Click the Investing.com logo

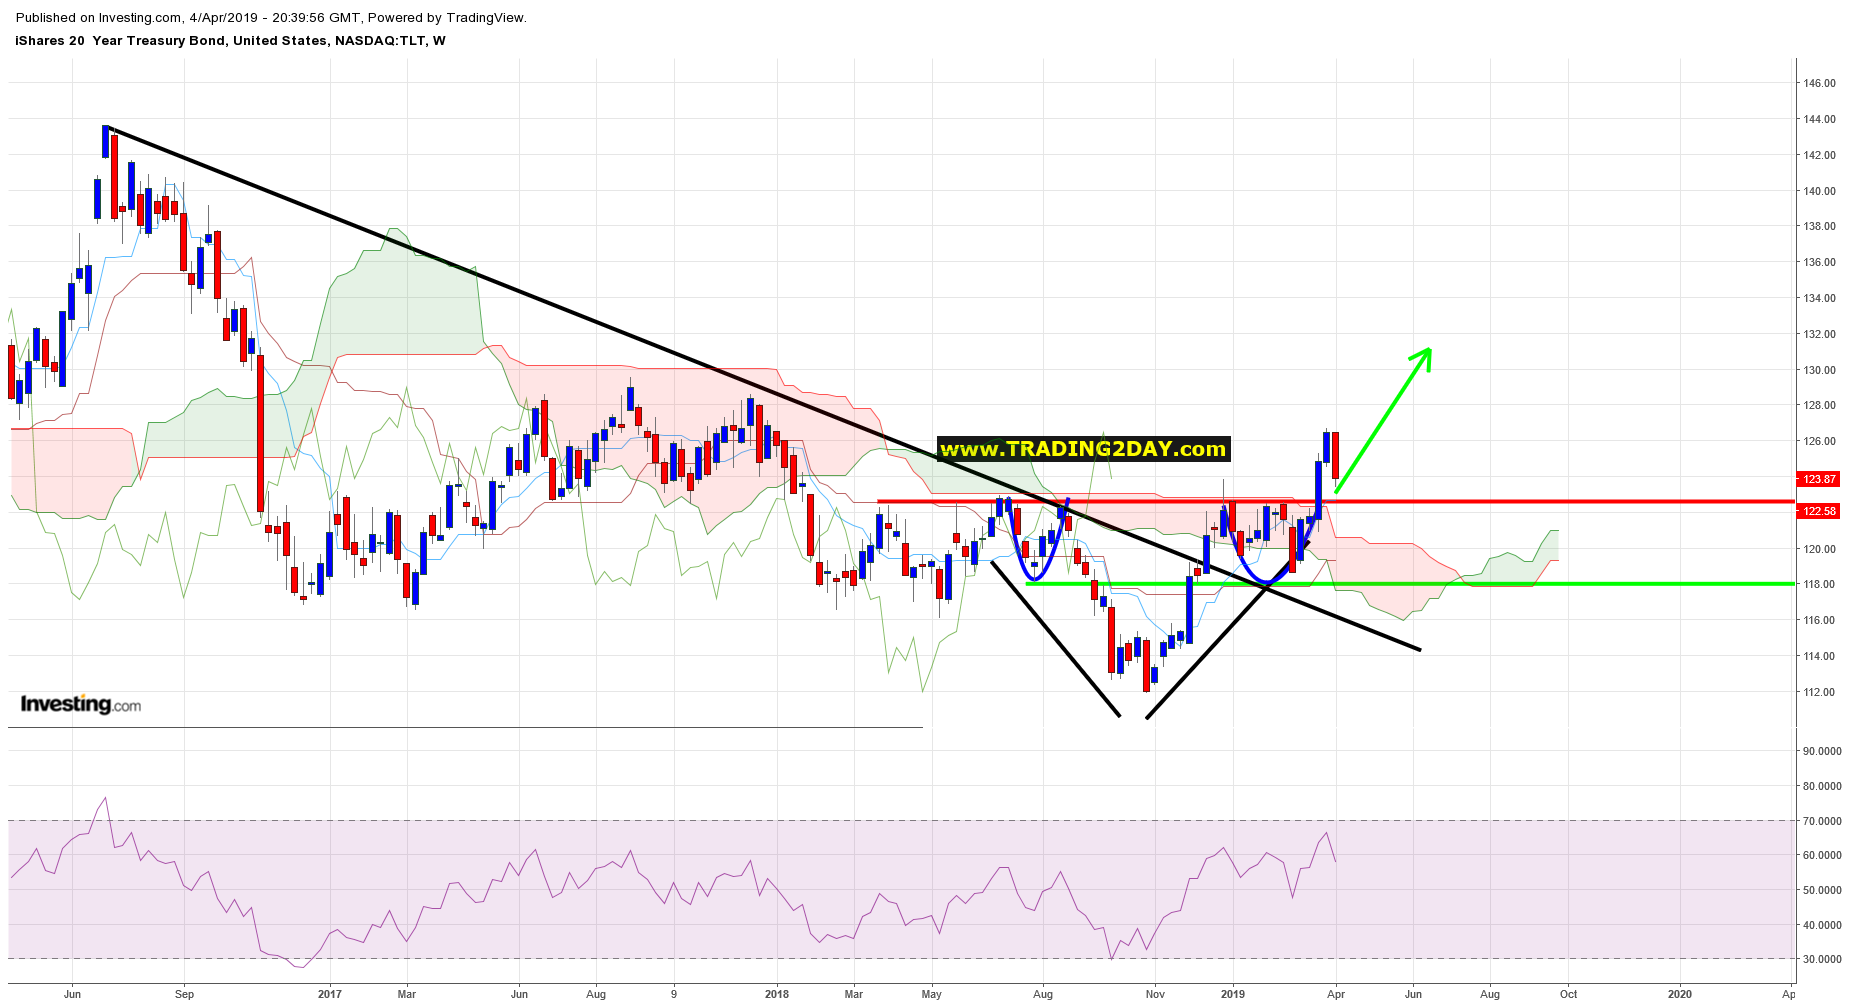click(x=81, y=704)
